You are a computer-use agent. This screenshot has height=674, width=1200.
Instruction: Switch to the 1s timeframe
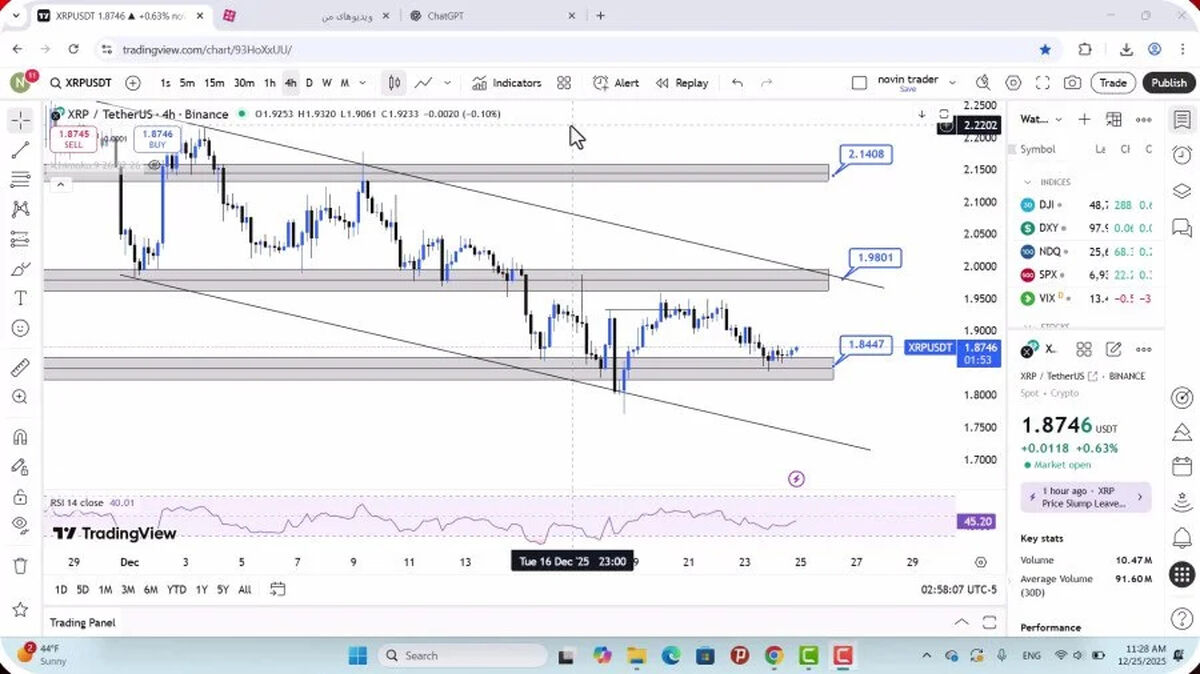tap(165, 83)
